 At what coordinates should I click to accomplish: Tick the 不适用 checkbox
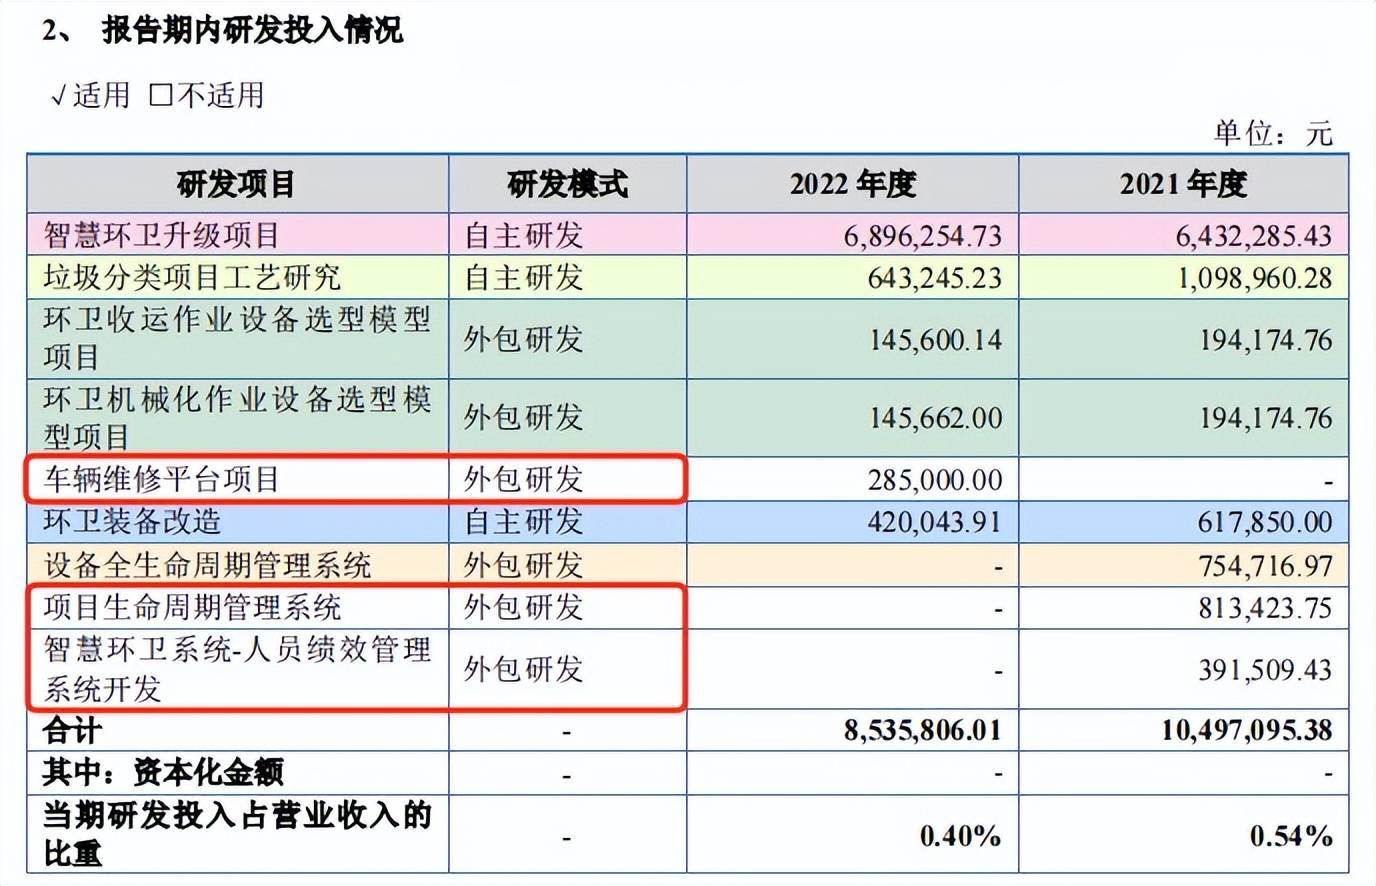160,96
